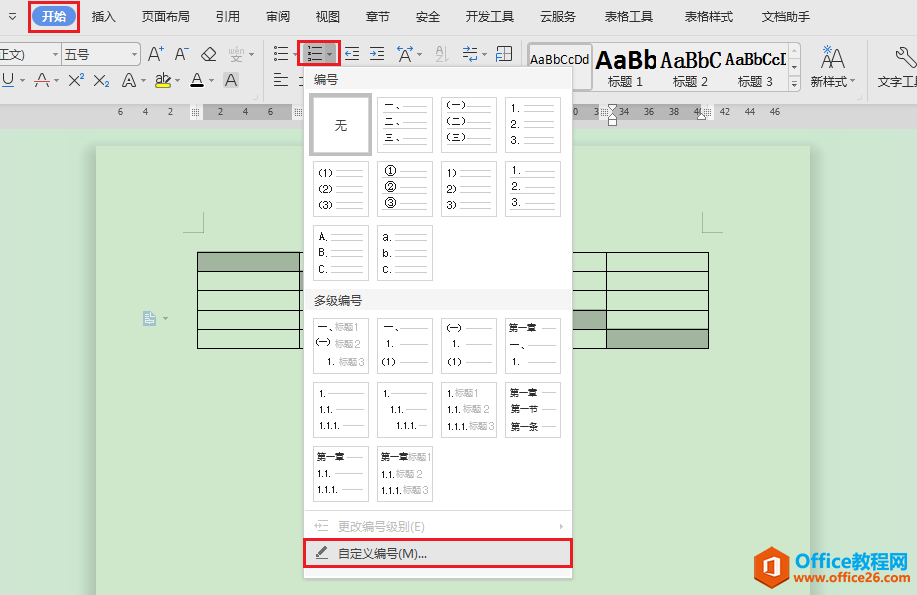Viewport: 917px width, 595px height.
Task: Open the 开始 ribbon tab
Action: [x=54, y=16]
